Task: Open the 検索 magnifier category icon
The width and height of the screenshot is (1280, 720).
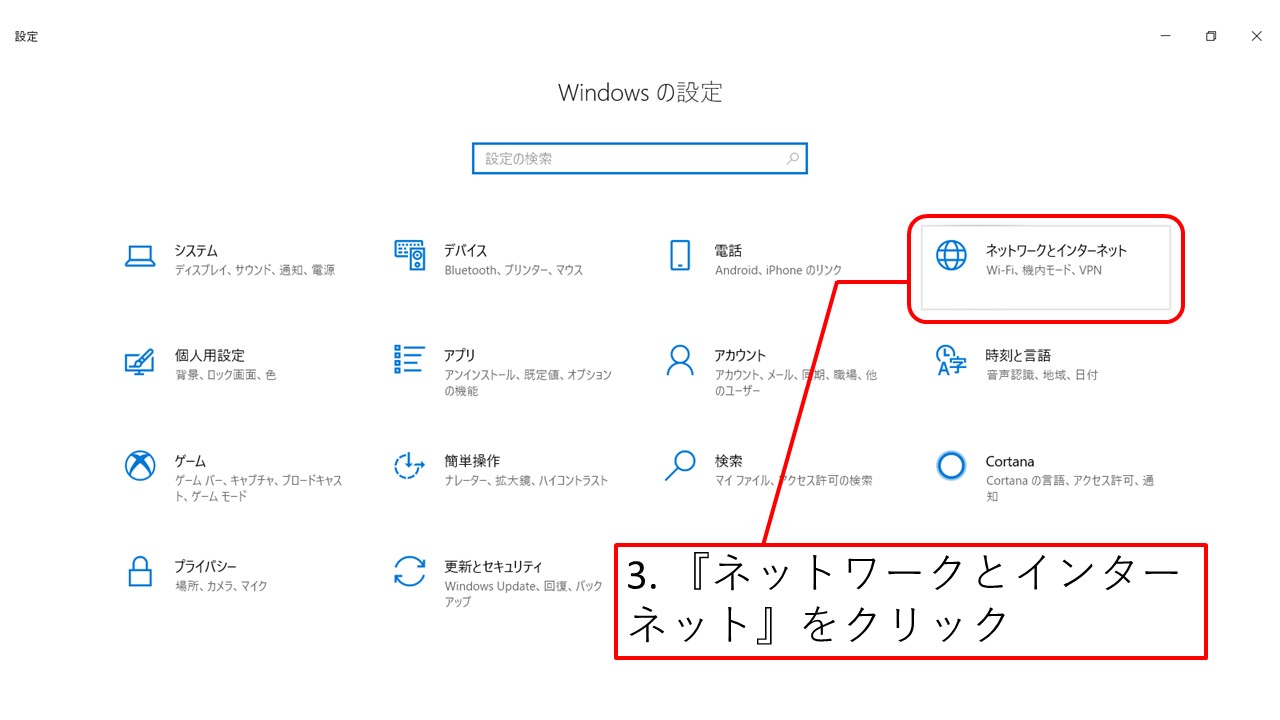Action: [x=680, y=465]
